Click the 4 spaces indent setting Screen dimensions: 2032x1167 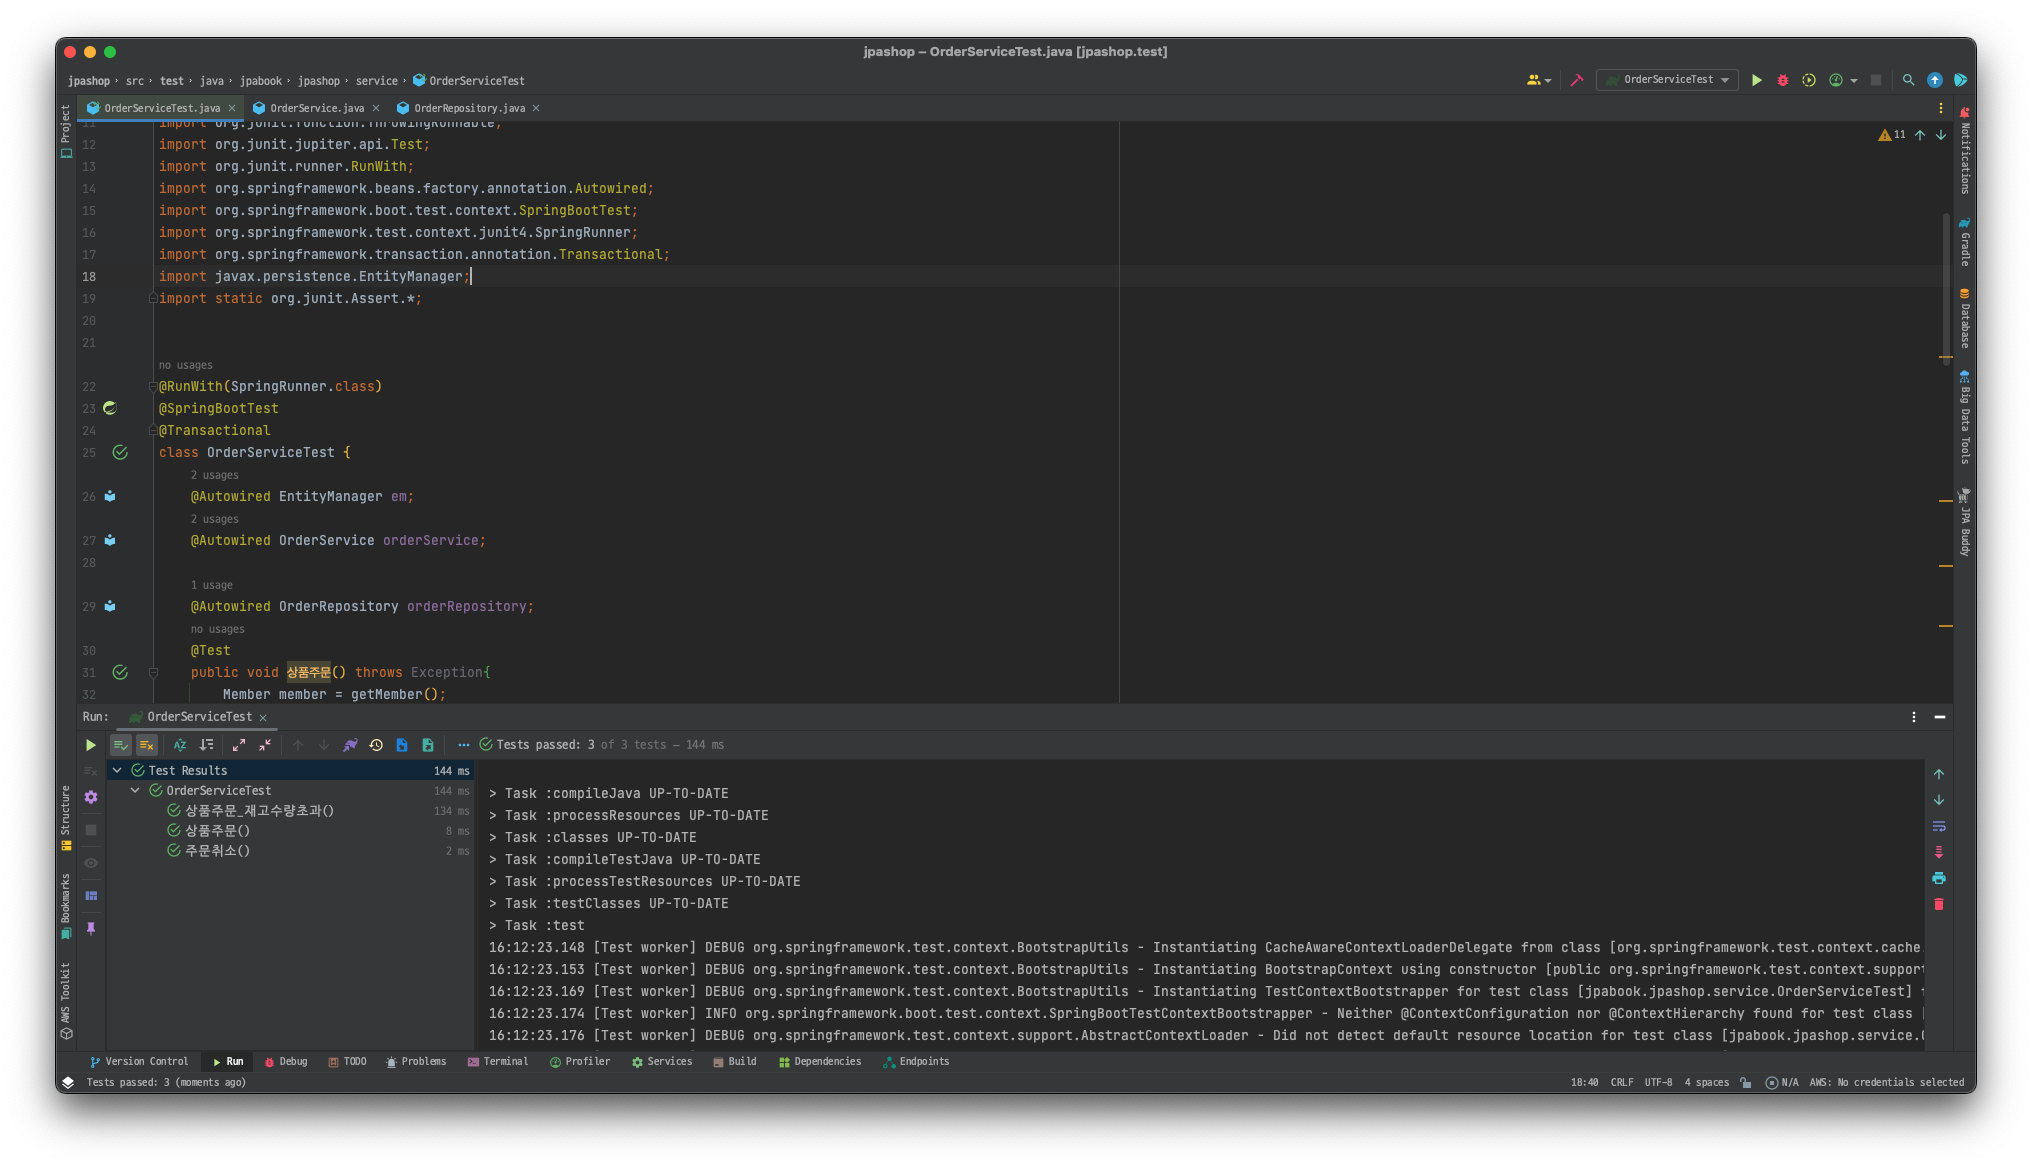tap(1706, 1082)
